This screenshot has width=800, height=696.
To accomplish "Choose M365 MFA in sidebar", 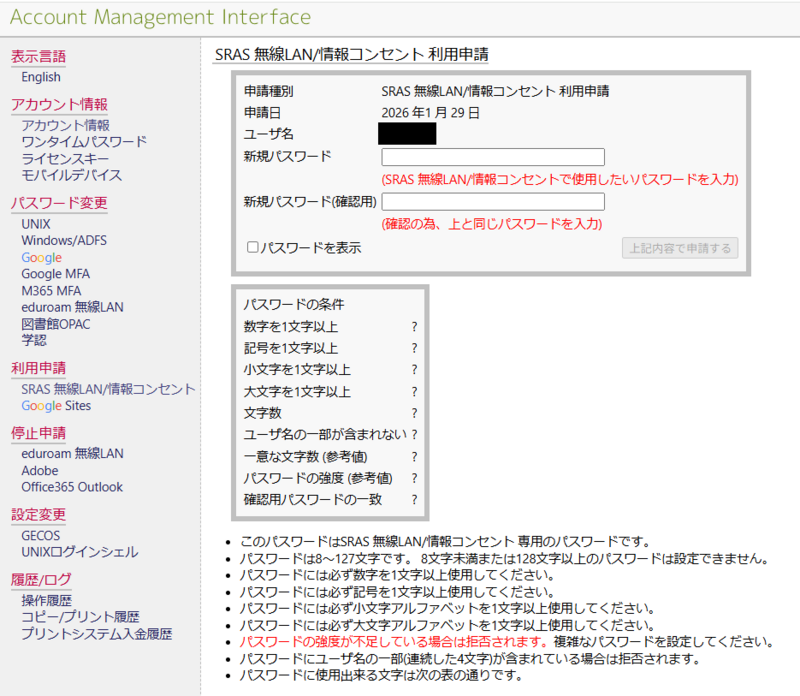I will coord(54,291).
